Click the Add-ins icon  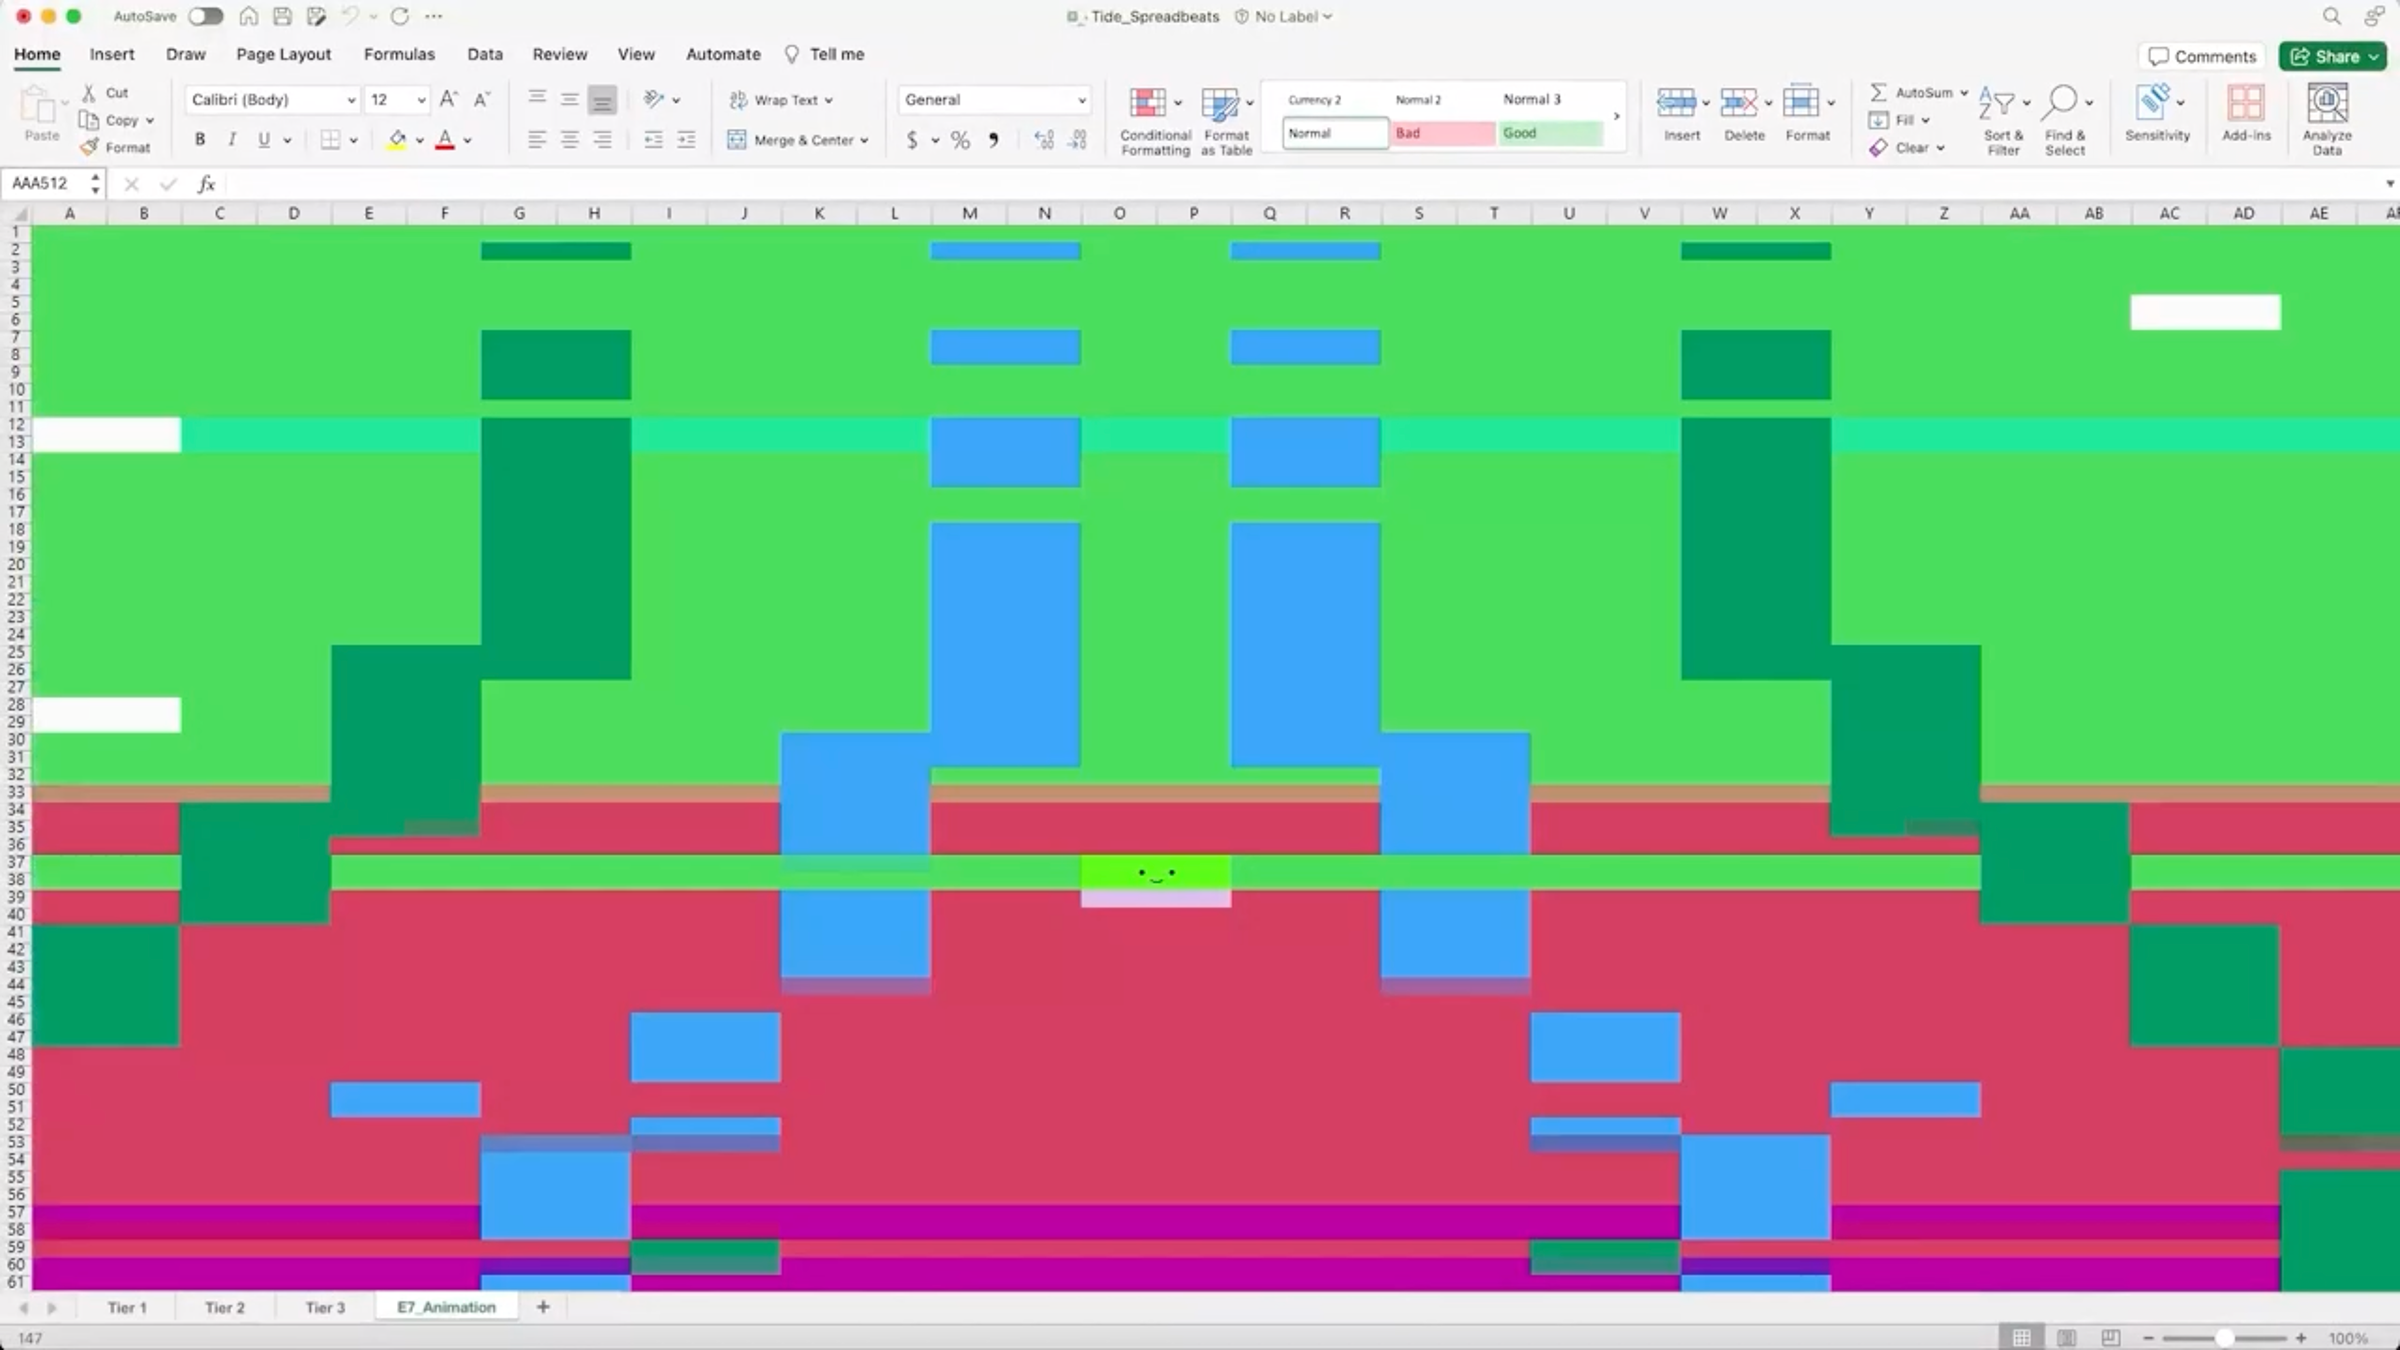[2246, 103]
